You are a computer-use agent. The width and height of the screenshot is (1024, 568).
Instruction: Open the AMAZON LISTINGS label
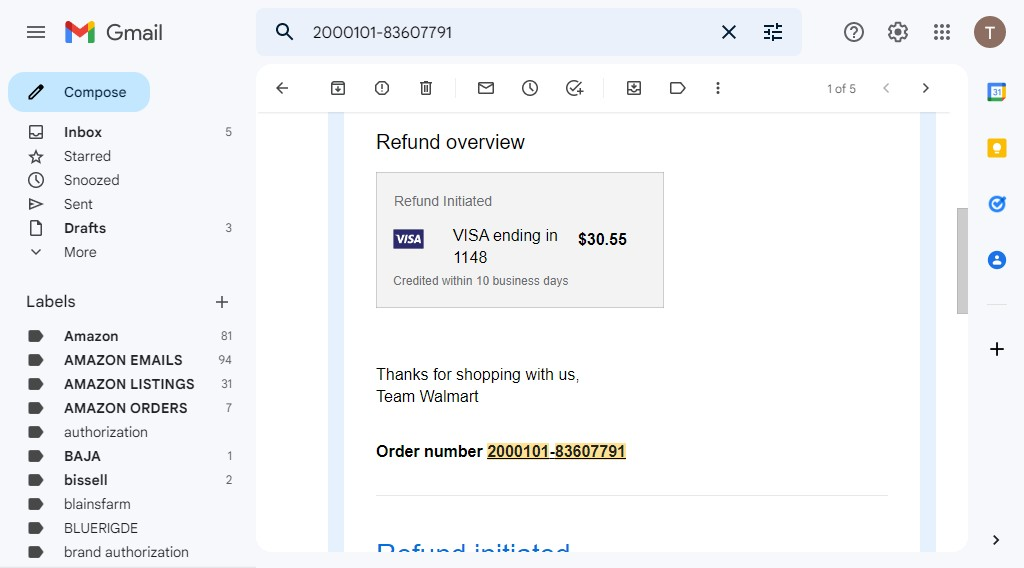click(x=129, y=384)
